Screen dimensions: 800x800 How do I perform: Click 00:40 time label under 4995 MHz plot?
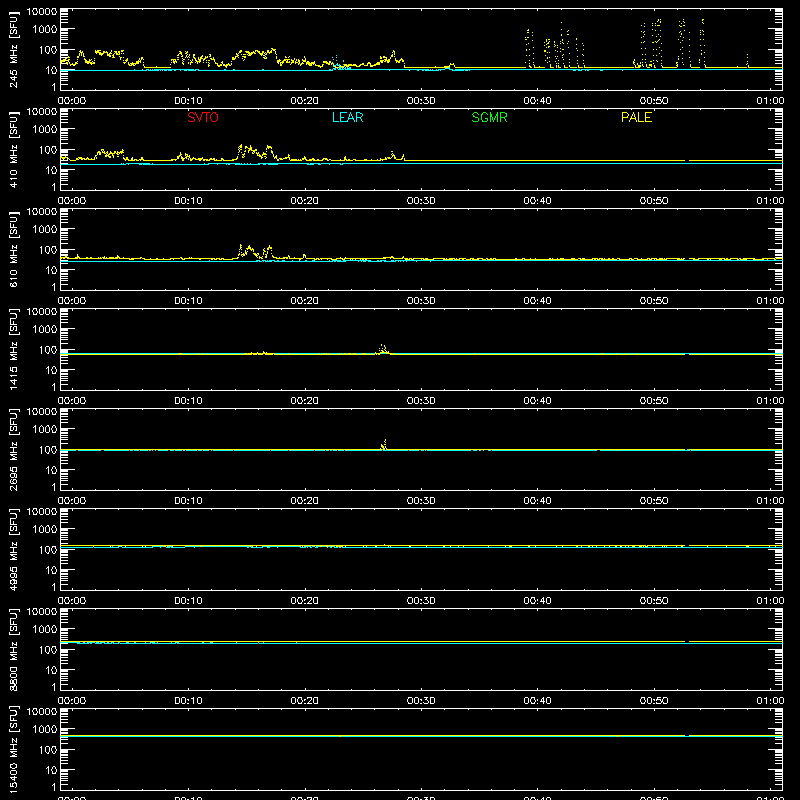[537, 601]
